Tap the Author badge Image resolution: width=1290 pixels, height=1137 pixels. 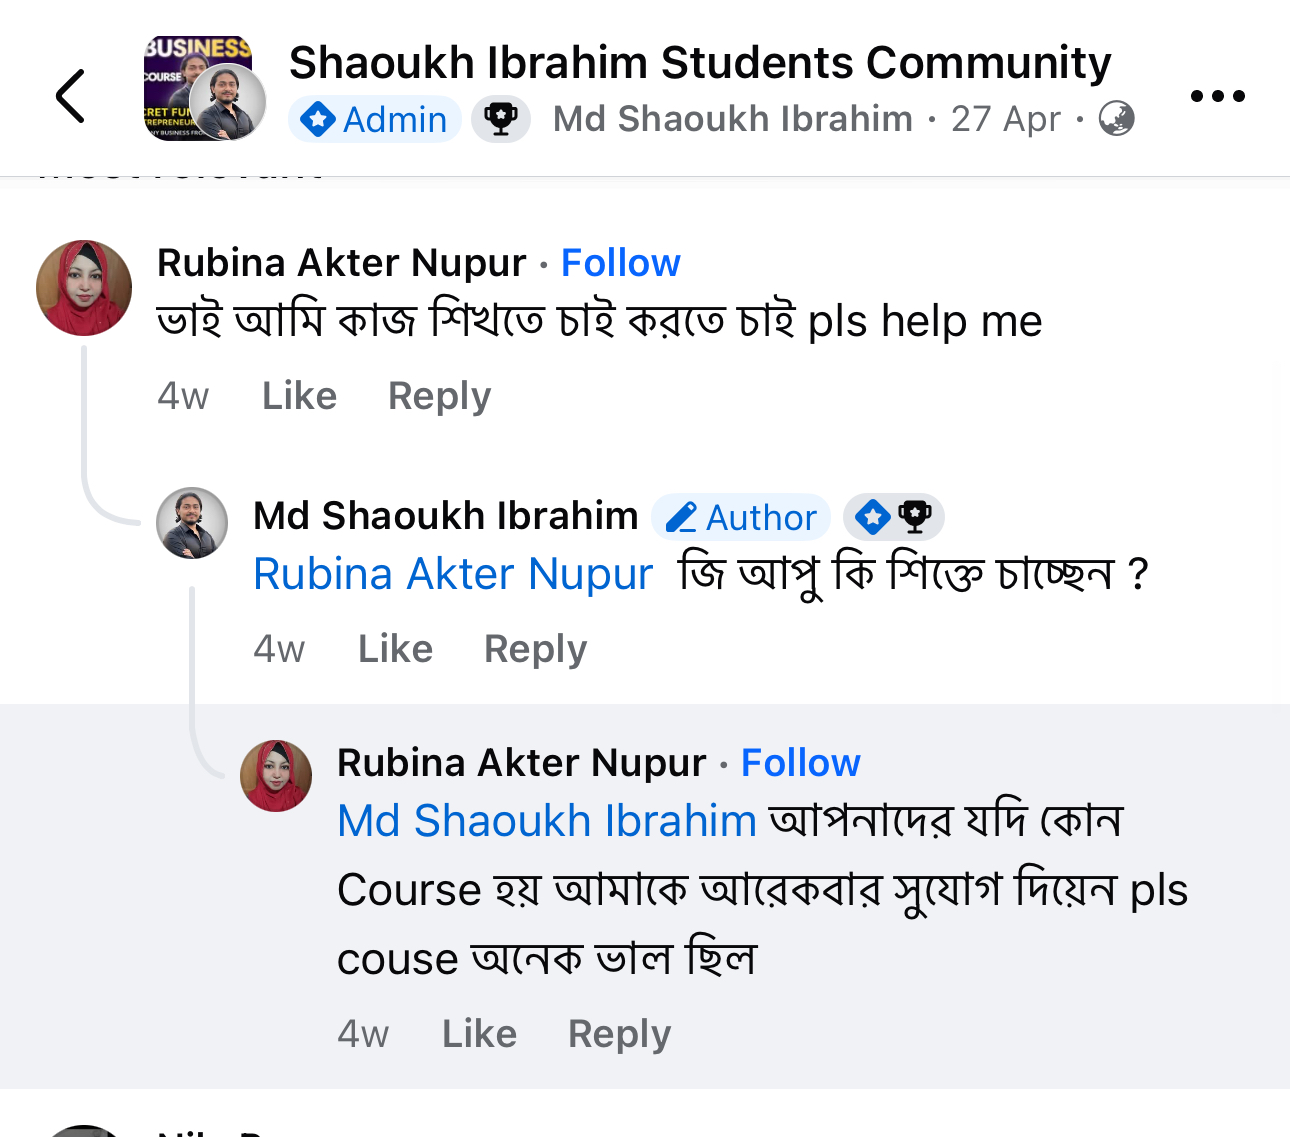741,517
